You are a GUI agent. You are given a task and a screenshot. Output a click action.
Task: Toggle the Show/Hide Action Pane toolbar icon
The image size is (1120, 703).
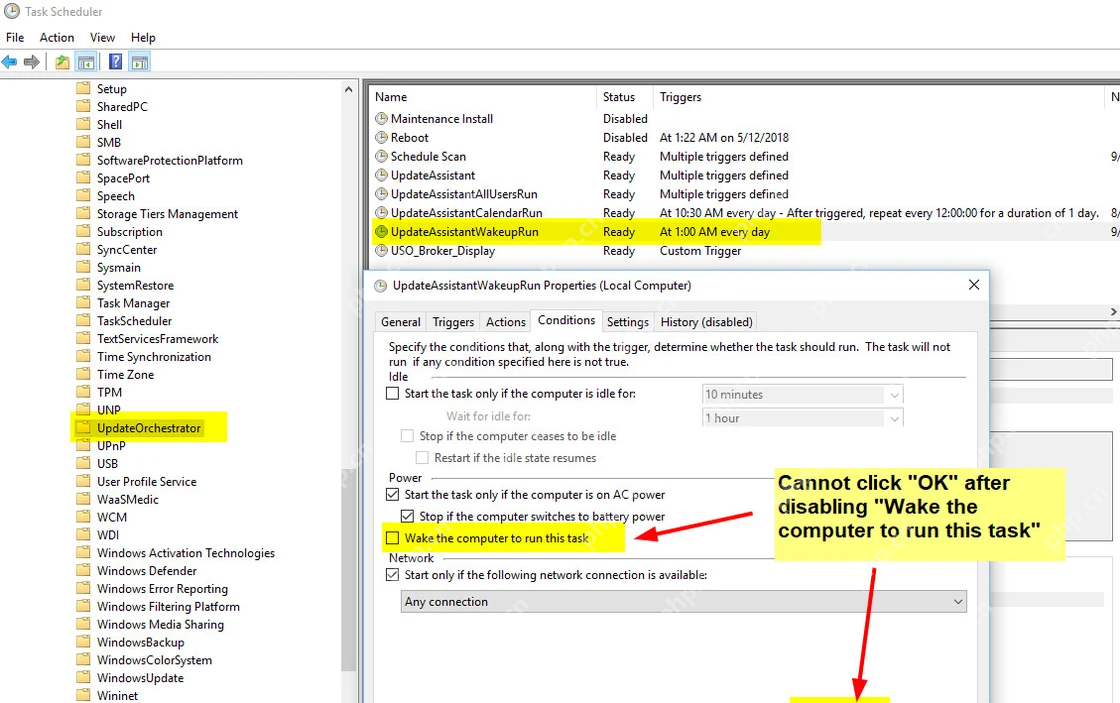click(140, 62)
